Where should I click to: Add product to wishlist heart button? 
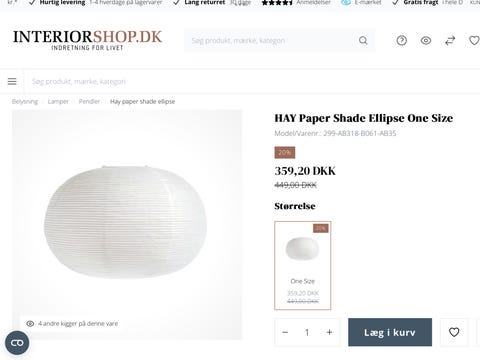454,332
